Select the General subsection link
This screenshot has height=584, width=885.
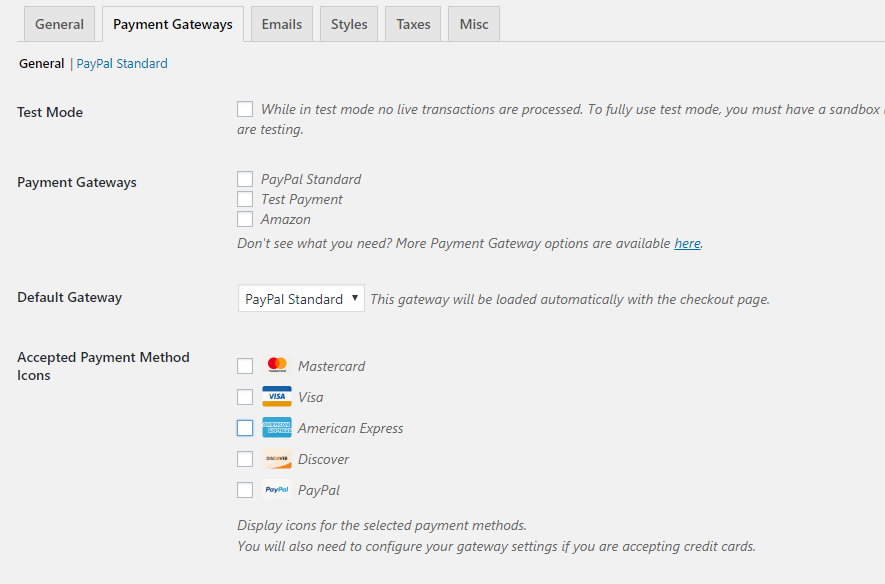tap(42, 63)
